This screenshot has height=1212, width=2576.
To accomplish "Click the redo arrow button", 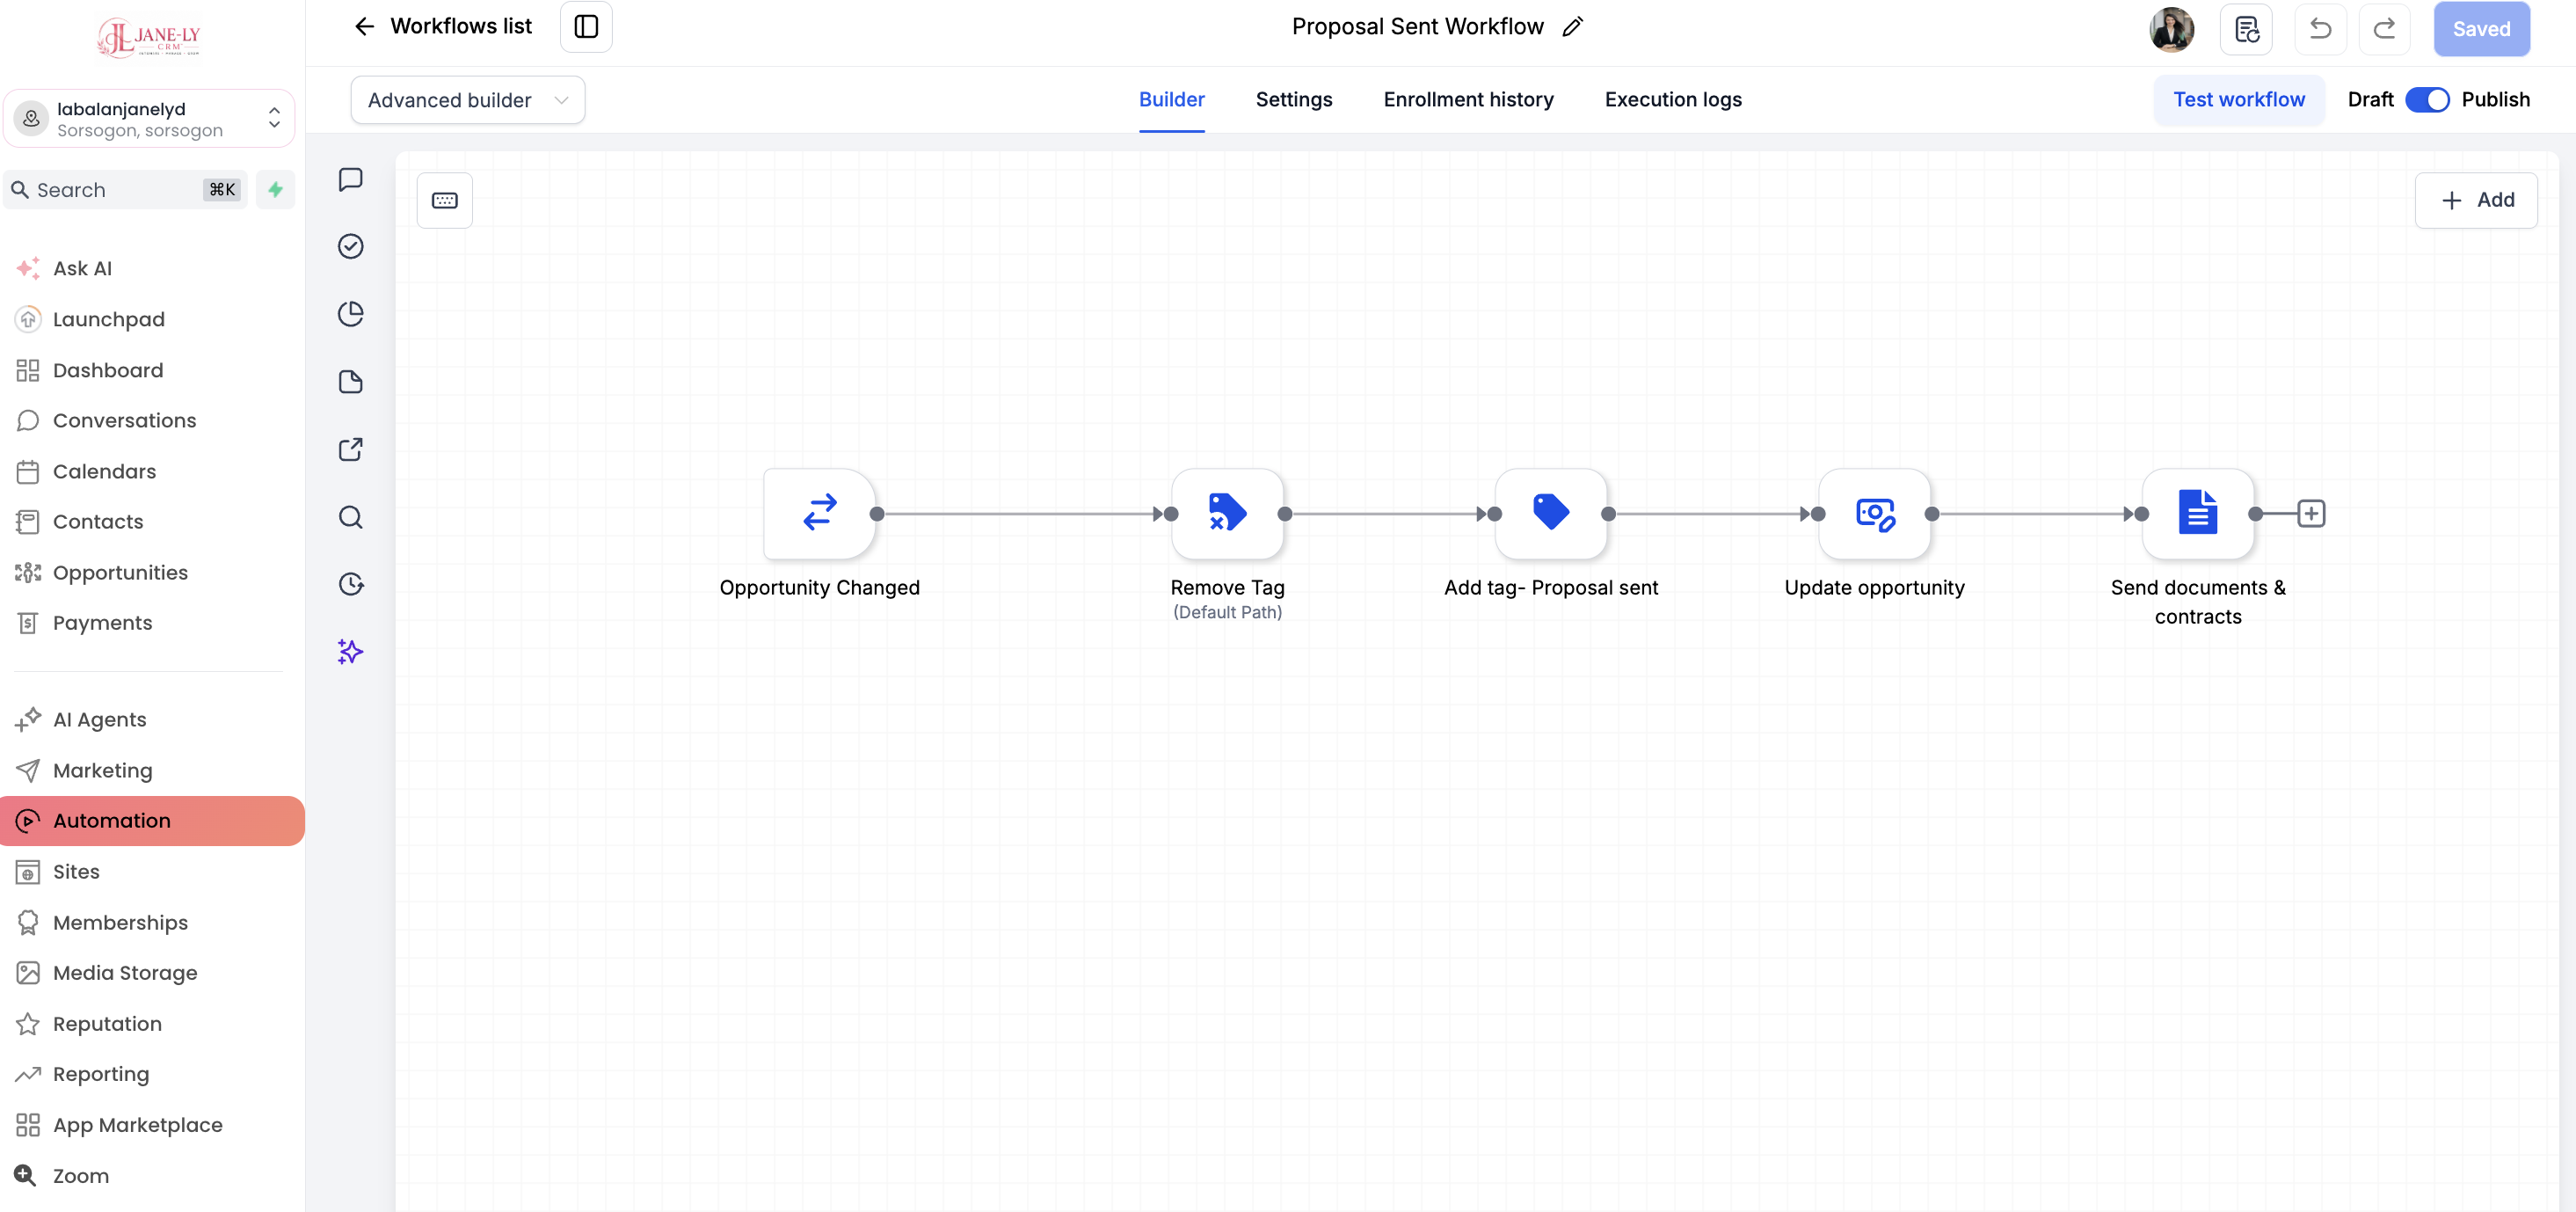I will (2384, 29).
